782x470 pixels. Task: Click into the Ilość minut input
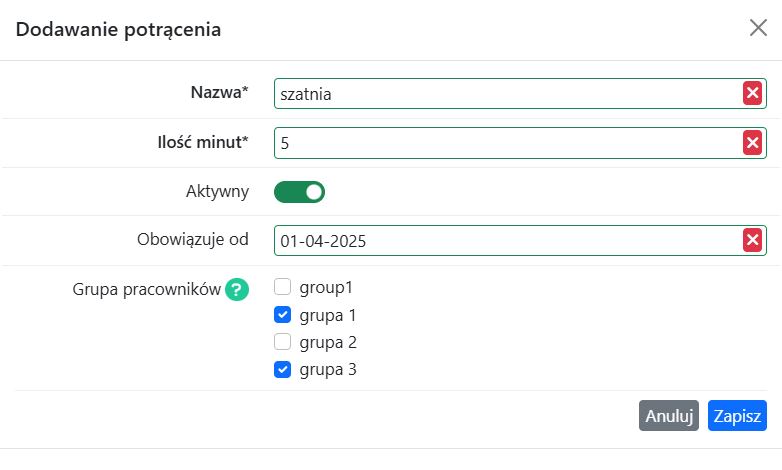point(505,143)
